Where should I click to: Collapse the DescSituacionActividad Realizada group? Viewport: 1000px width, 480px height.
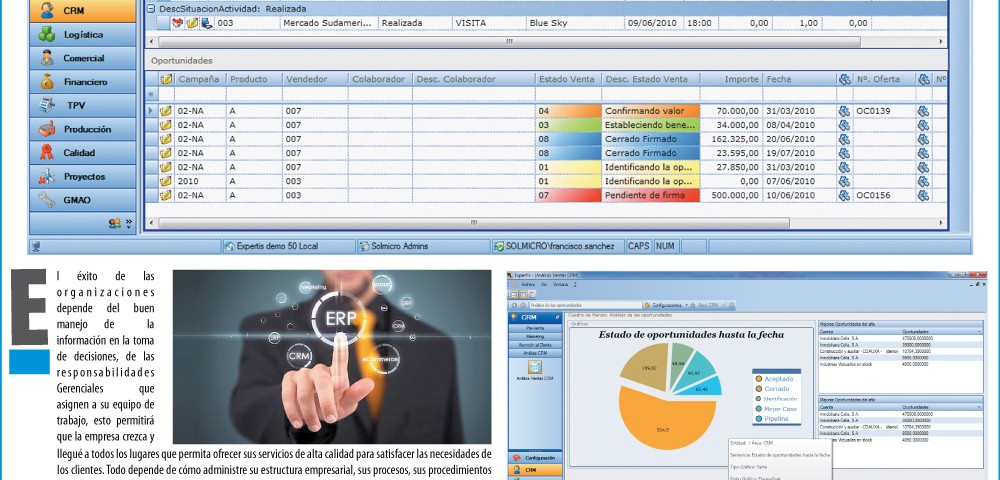pos(150,8)
